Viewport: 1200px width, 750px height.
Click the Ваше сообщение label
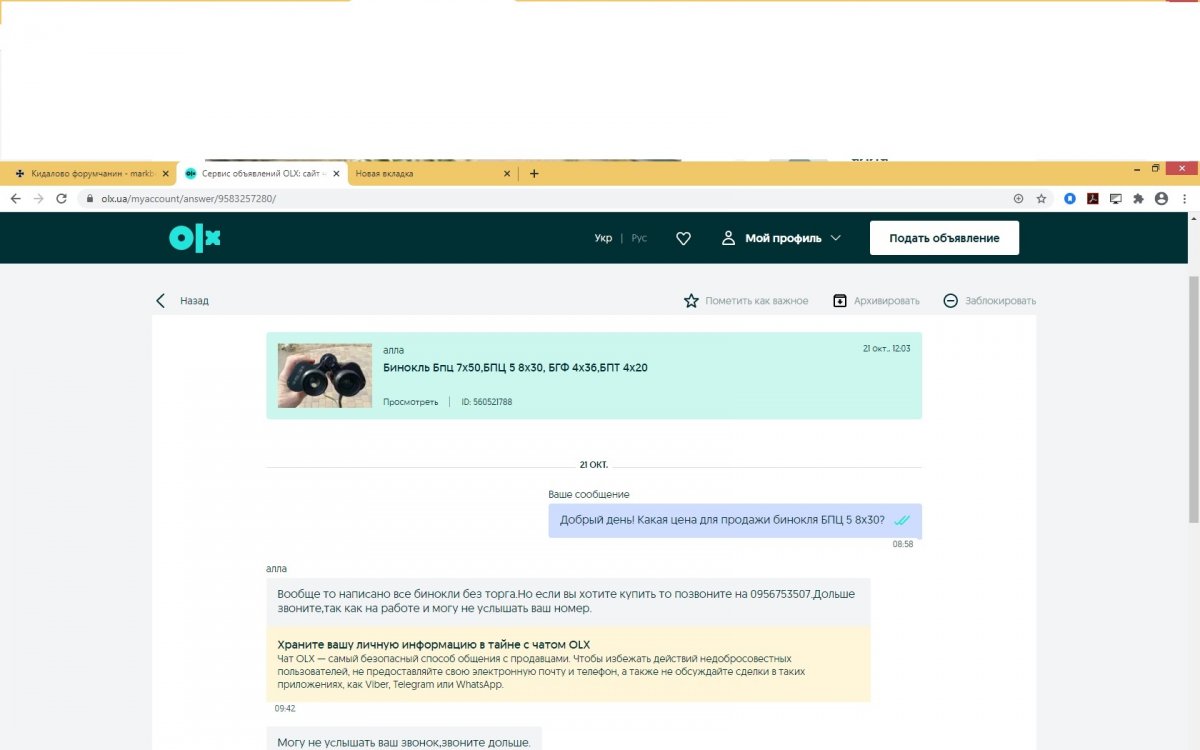point(589,494)
